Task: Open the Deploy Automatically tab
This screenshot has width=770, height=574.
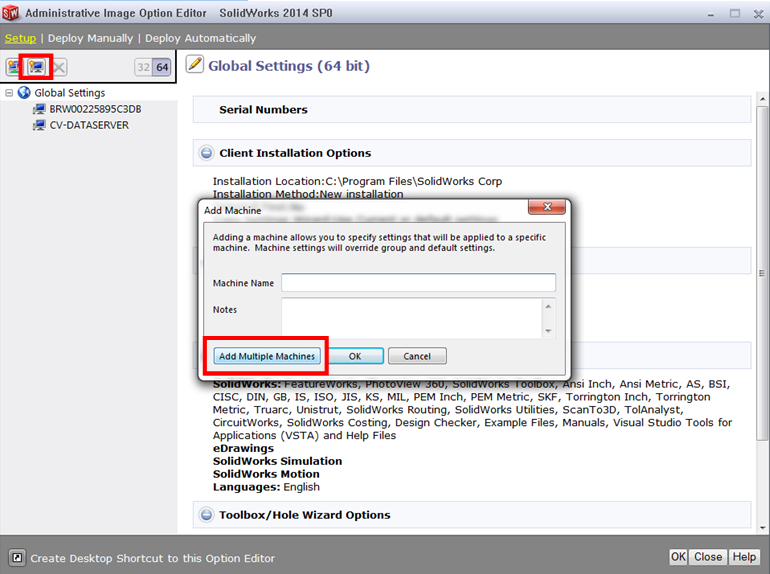Action: pyautogui.click(x=200, y=38)
